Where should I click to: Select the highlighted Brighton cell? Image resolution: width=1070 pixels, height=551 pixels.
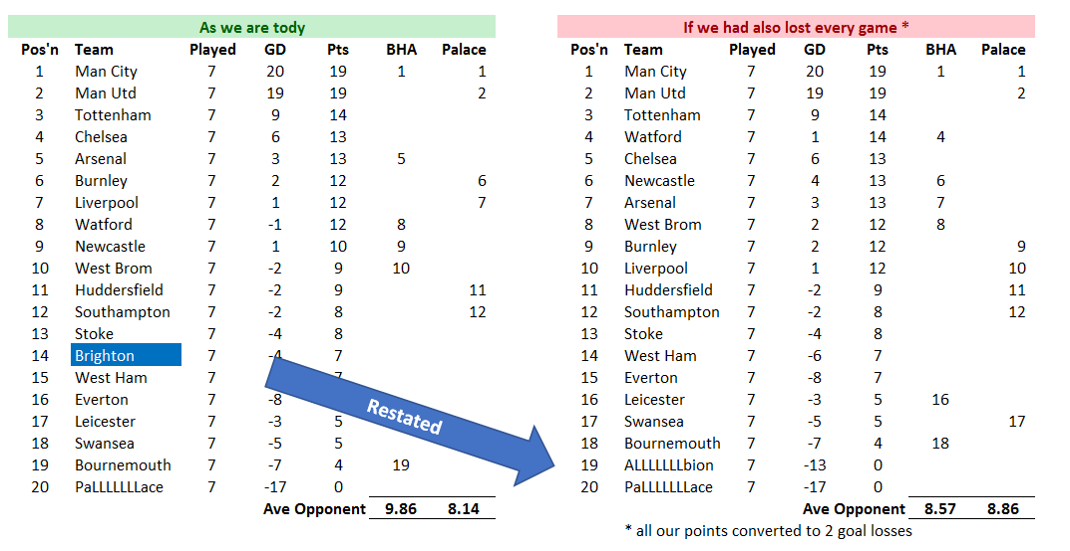[126, 355]
